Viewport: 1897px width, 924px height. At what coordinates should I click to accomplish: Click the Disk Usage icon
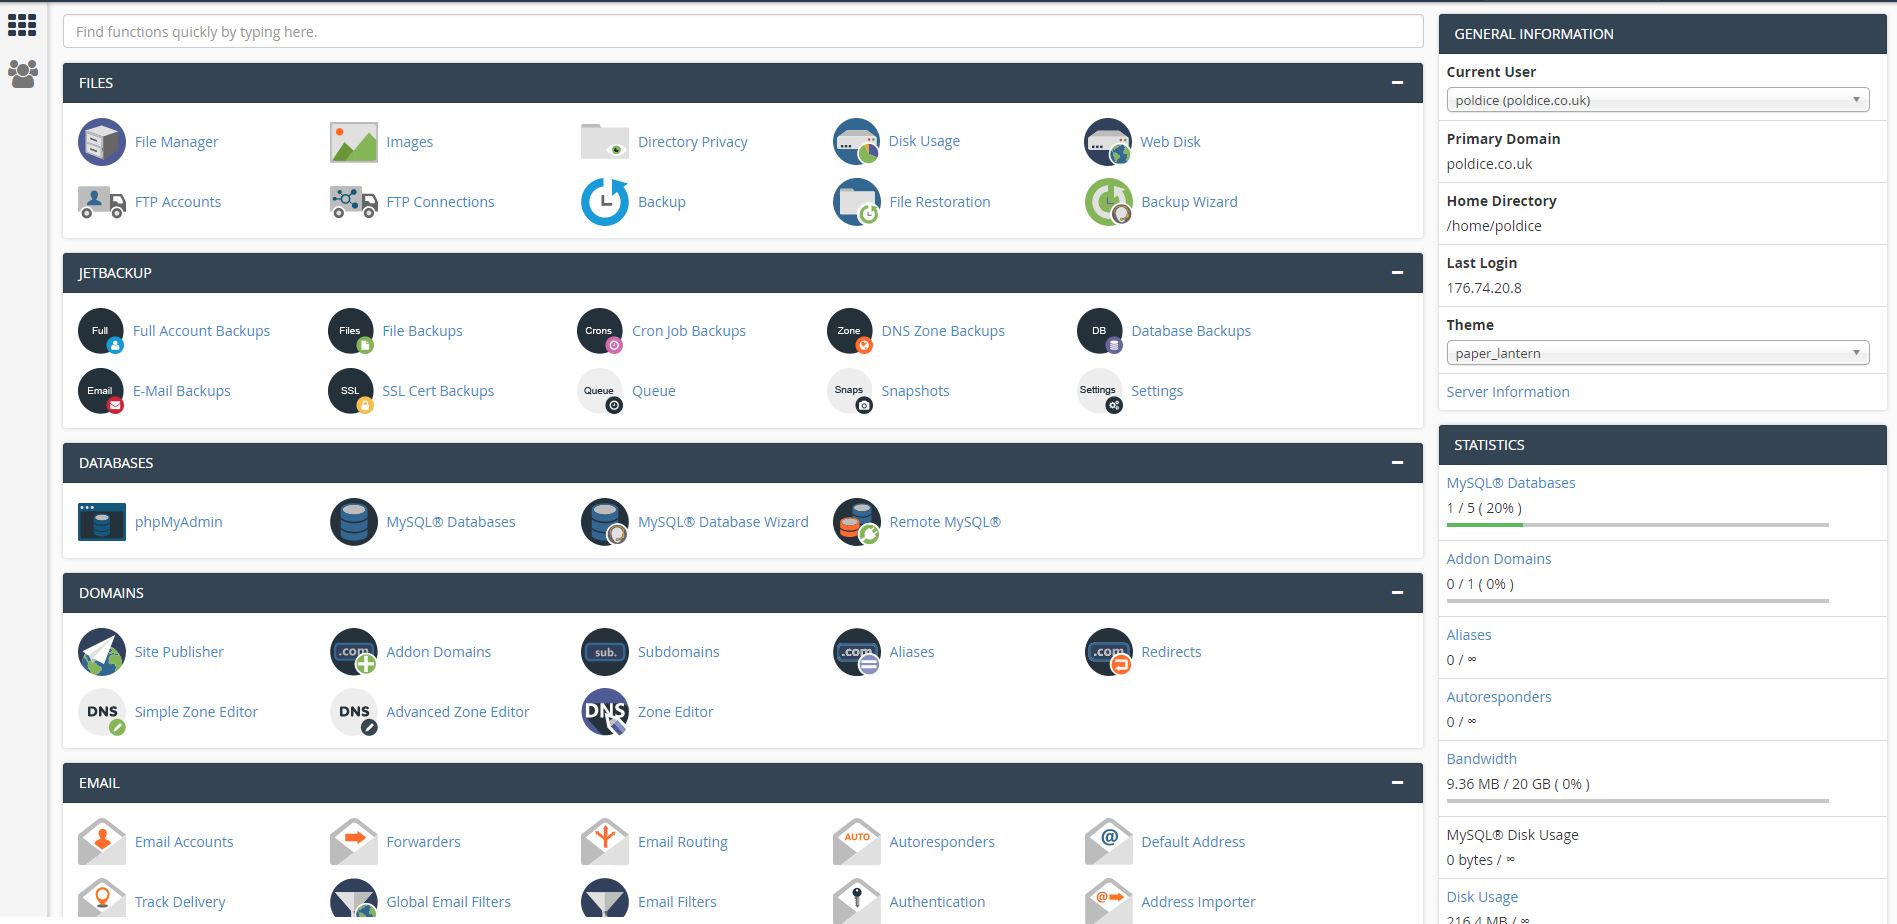click(x=856, y=142)
